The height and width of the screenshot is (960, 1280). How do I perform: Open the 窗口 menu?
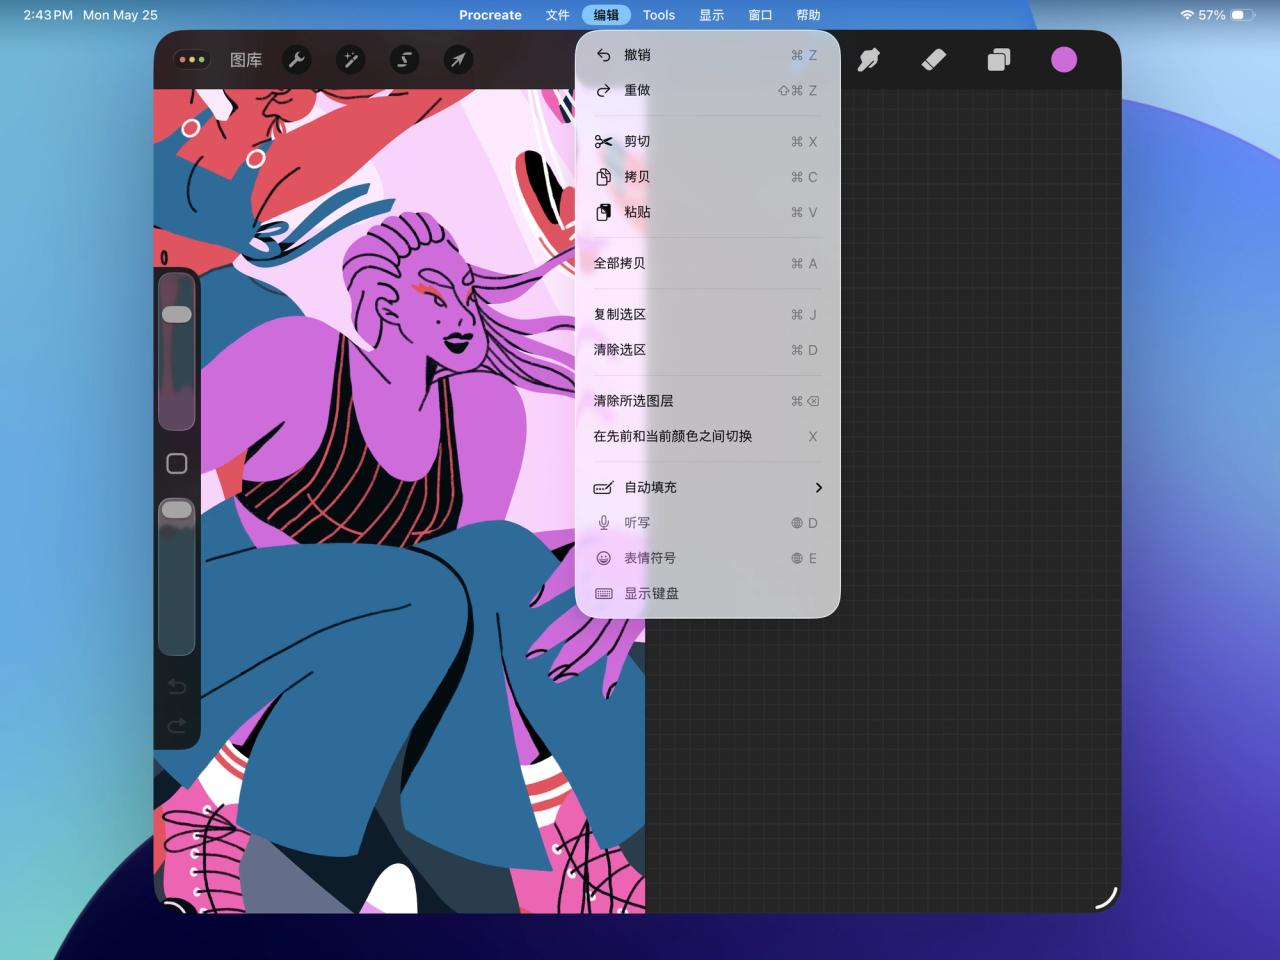click(761, 15)
